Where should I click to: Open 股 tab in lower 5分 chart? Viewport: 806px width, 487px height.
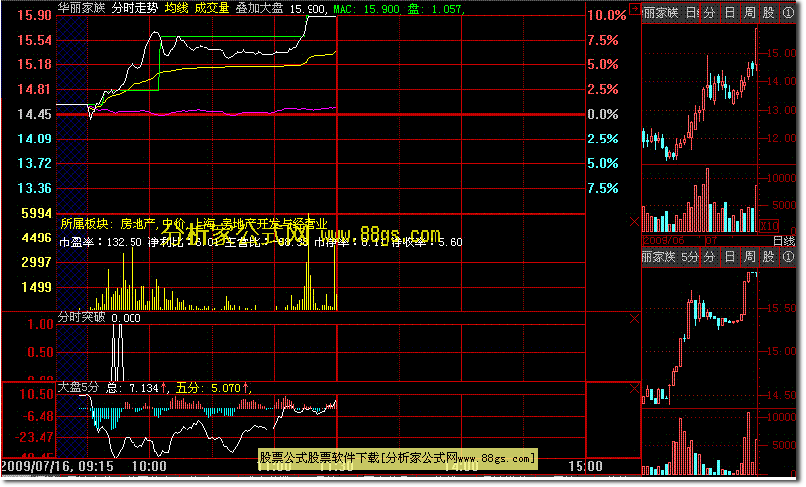pyautogui.click(x=769, y=257)
